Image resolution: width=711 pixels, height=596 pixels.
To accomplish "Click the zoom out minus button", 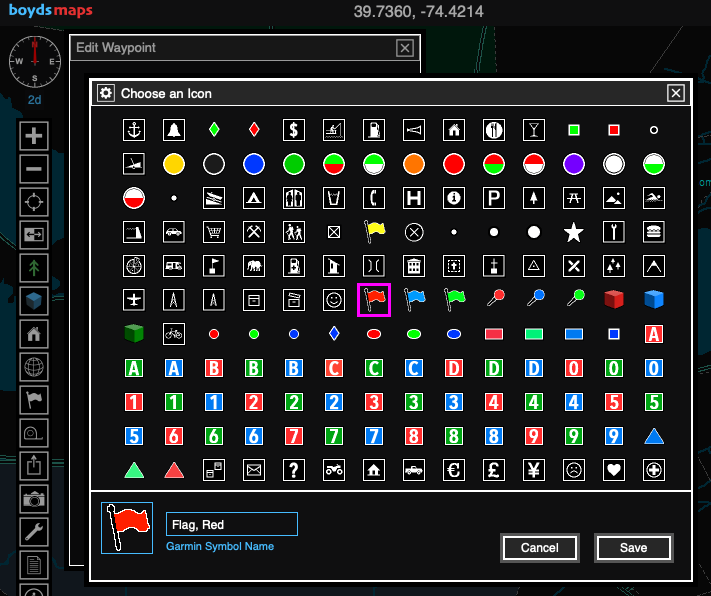I will 34,169.
